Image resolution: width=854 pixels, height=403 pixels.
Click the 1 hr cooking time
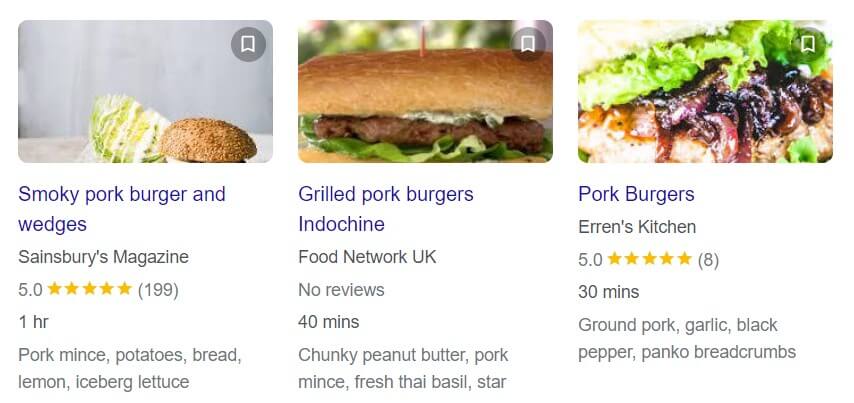coord(33,322)
